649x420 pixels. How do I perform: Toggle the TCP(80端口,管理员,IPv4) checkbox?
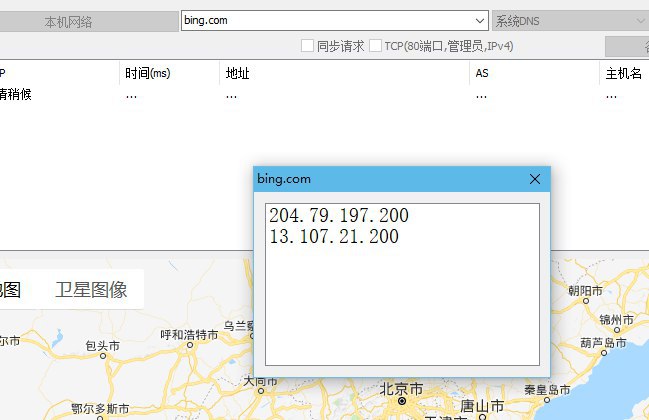(x=376, y=46)
